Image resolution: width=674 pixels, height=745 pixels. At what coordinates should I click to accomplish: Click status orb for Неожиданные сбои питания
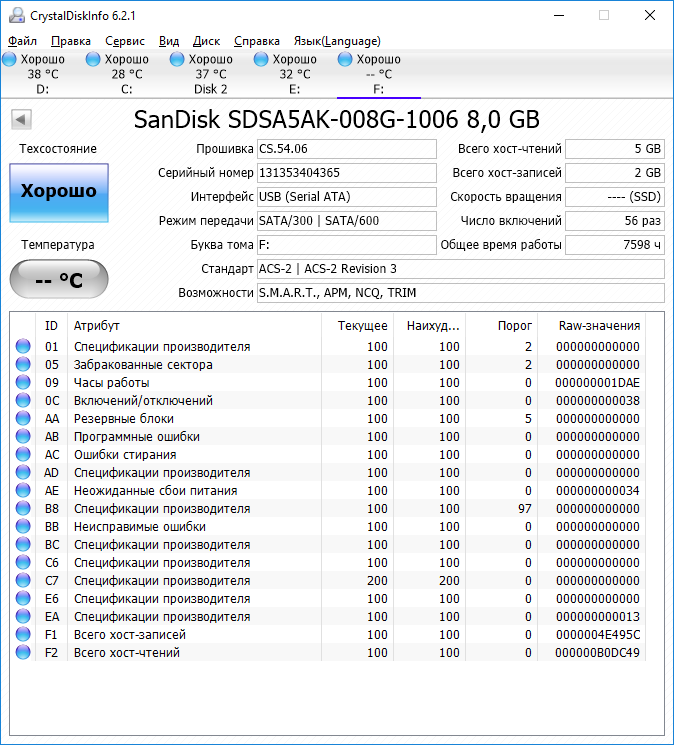coord(23,490)
